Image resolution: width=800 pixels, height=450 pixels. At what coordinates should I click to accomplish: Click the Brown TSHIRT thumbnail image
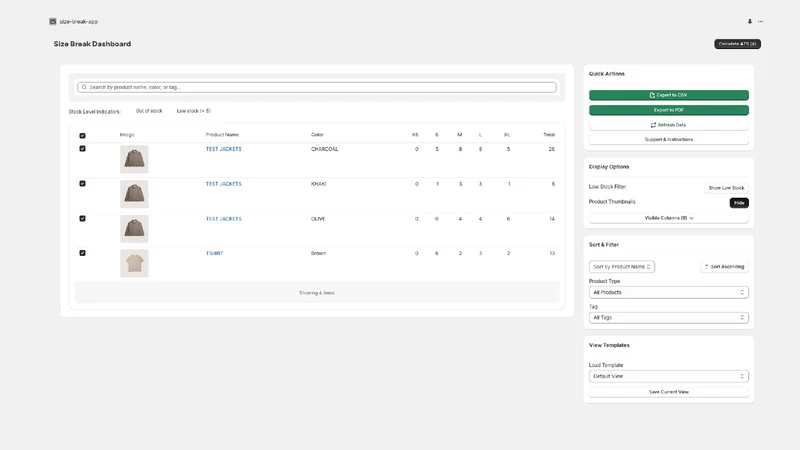click(x=134, y=263)
